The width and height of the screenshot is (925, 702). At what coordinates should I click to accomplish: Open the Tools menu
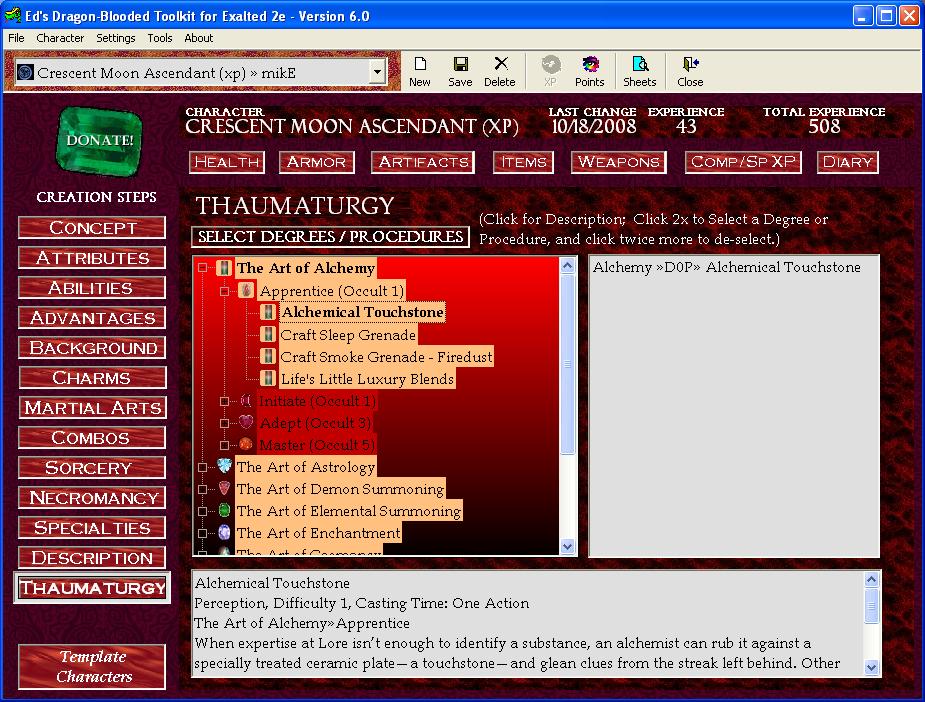click(x=160, y=38)
